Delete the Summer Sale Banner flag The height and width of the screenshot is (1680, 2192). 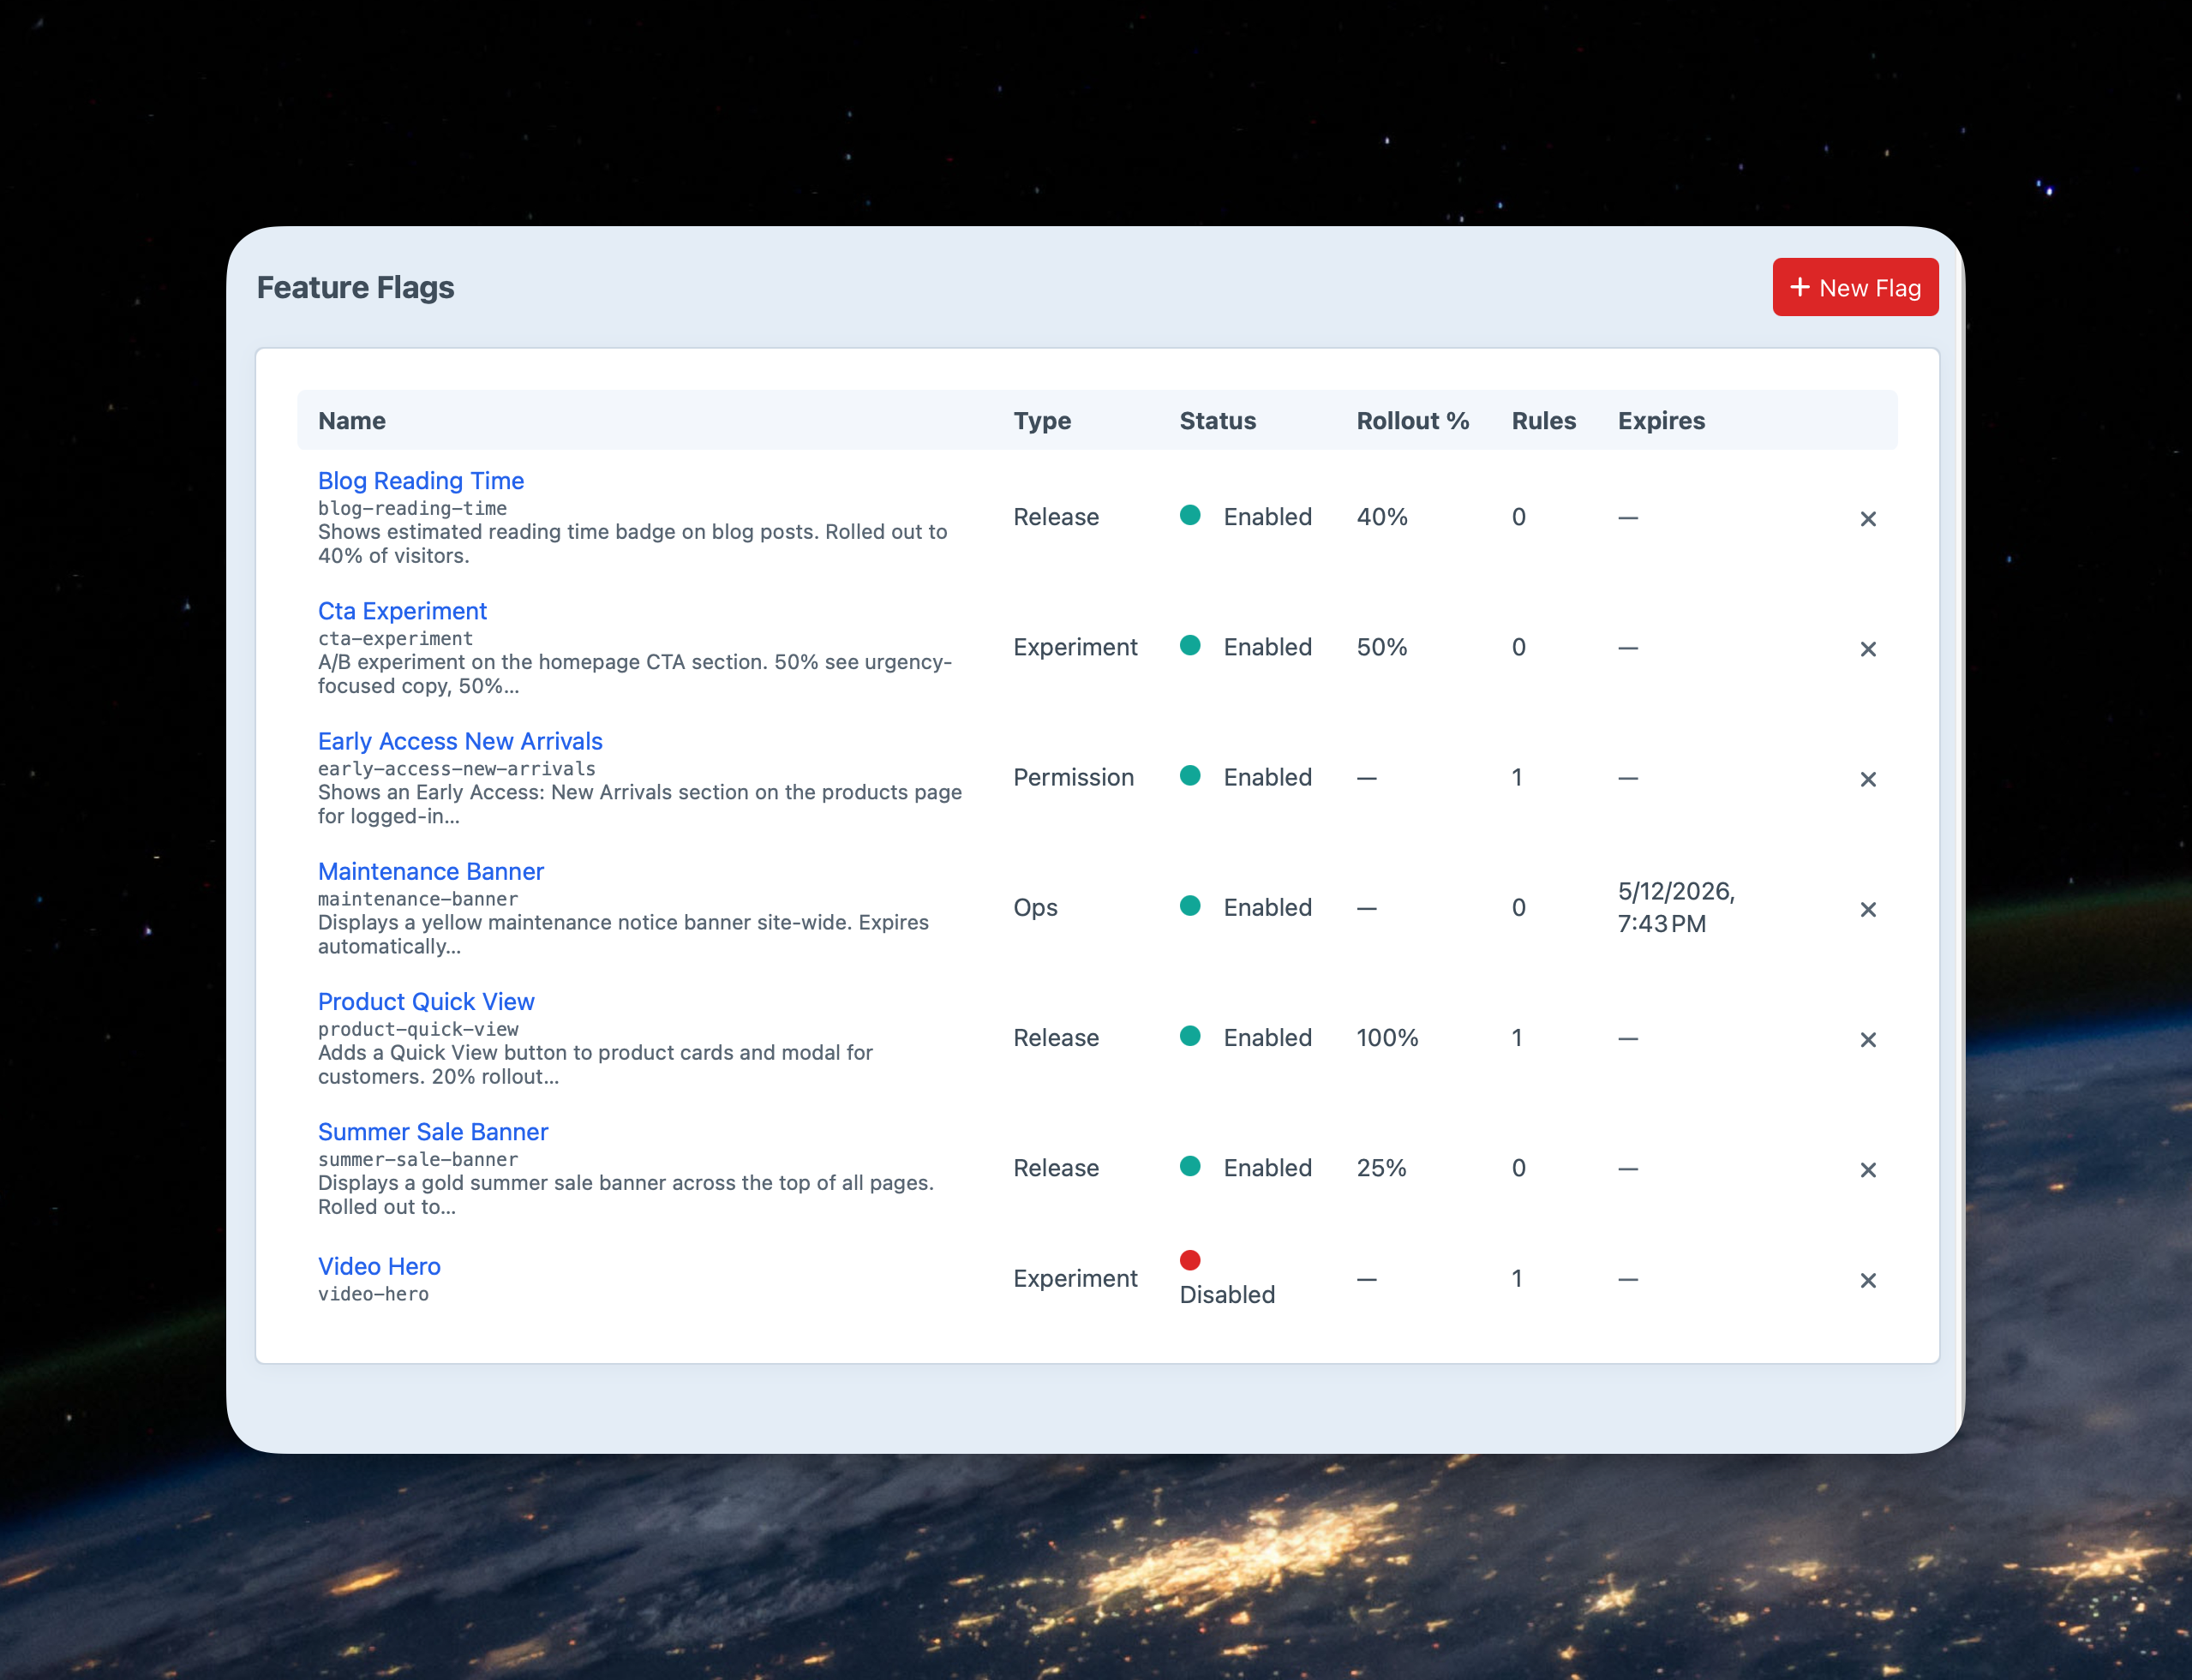click(x=1868, y=1170)
